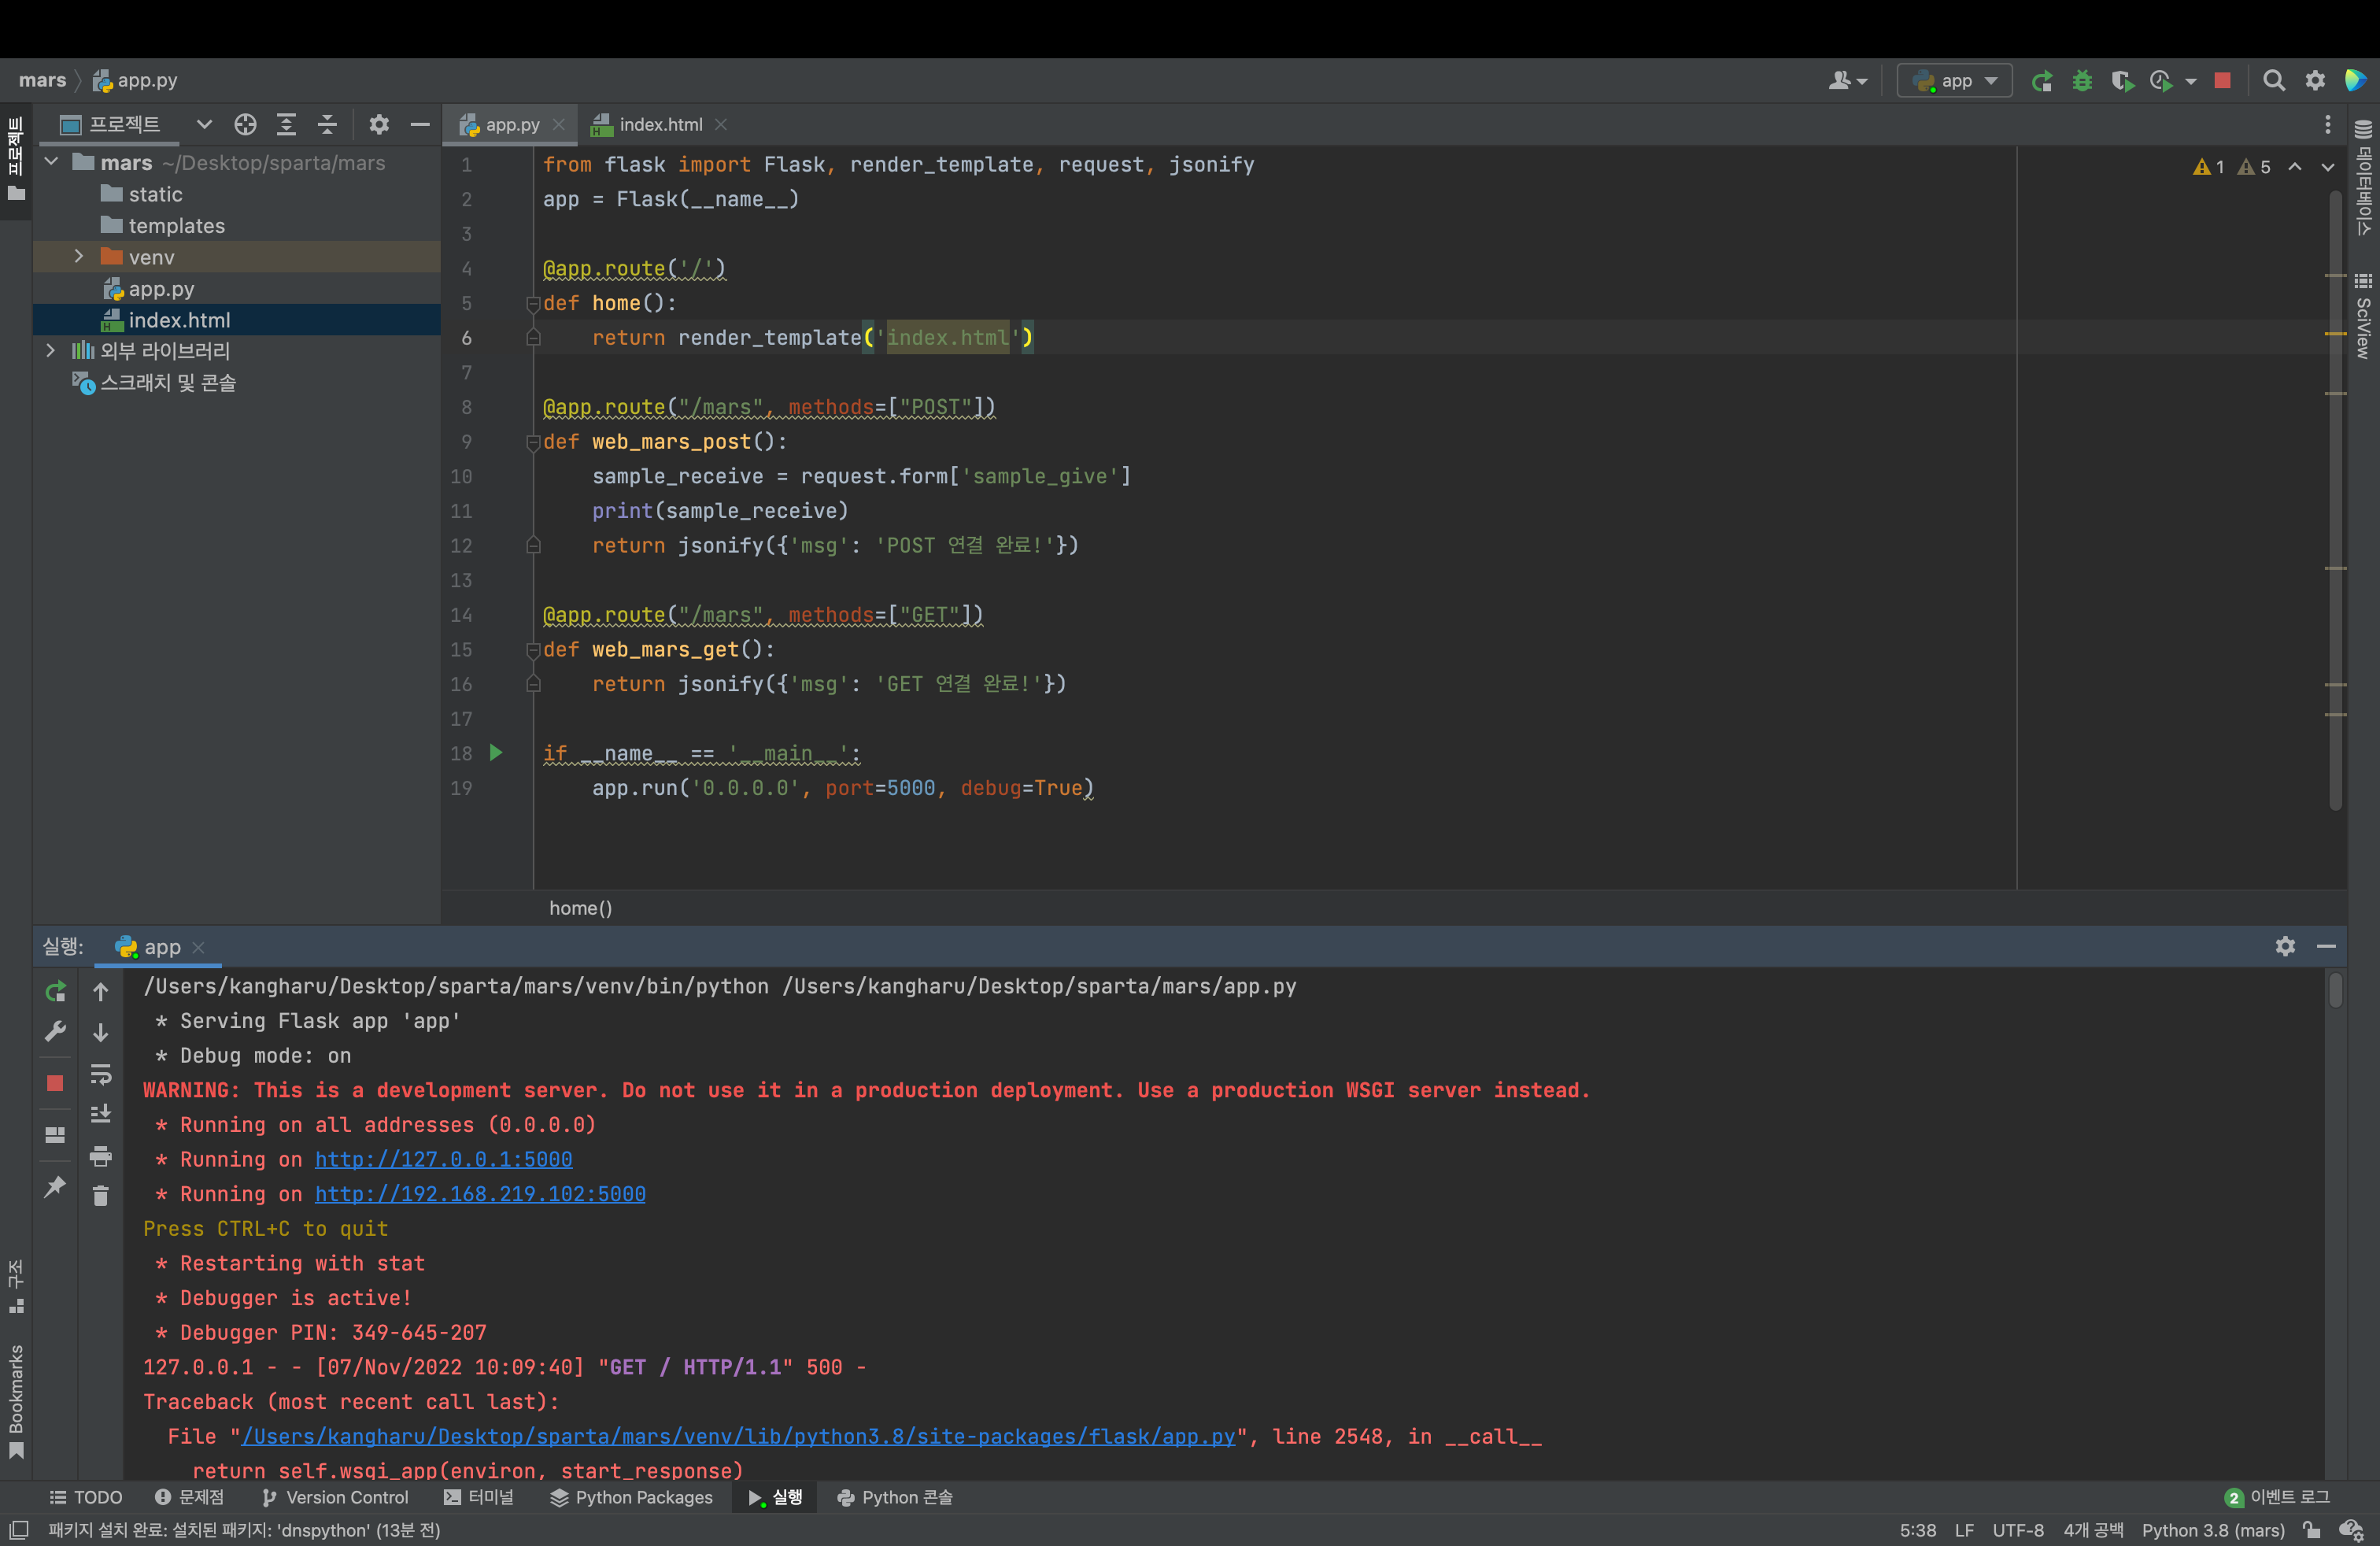Open the event log
The image size is (2380, 1546).
point(2277,1497)
